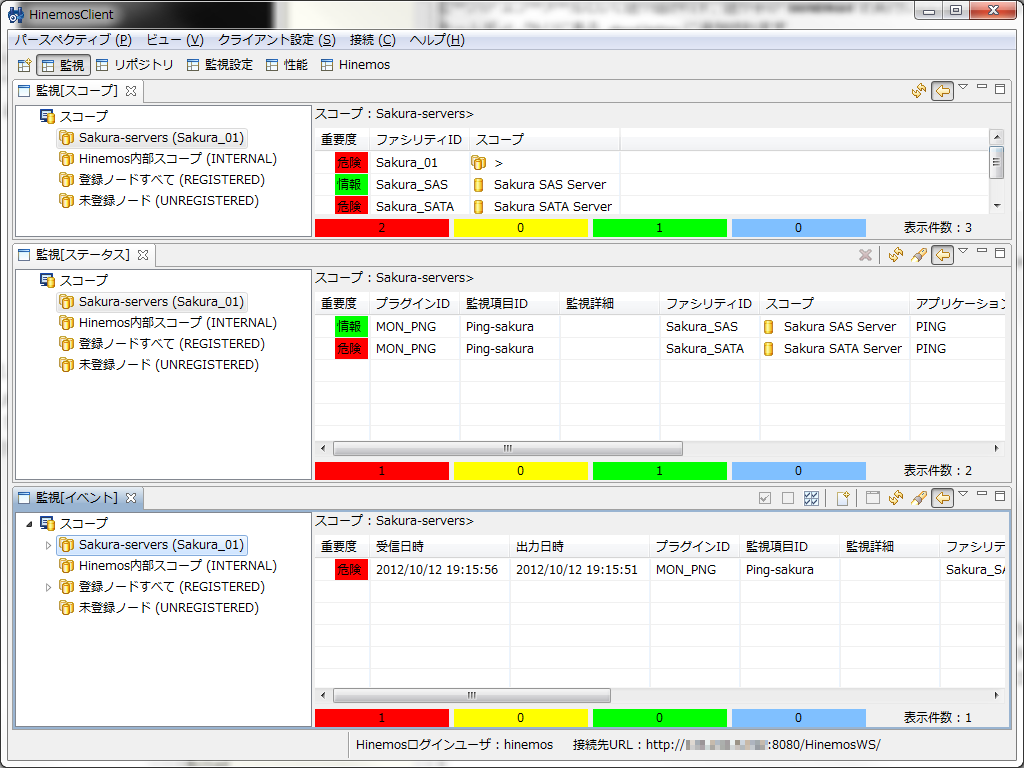The width and height of the screenshot is (1024, 768).
Task: Expand 登録ノードすべて node in 監視[イベント] tree
Action: click(48, 587)
